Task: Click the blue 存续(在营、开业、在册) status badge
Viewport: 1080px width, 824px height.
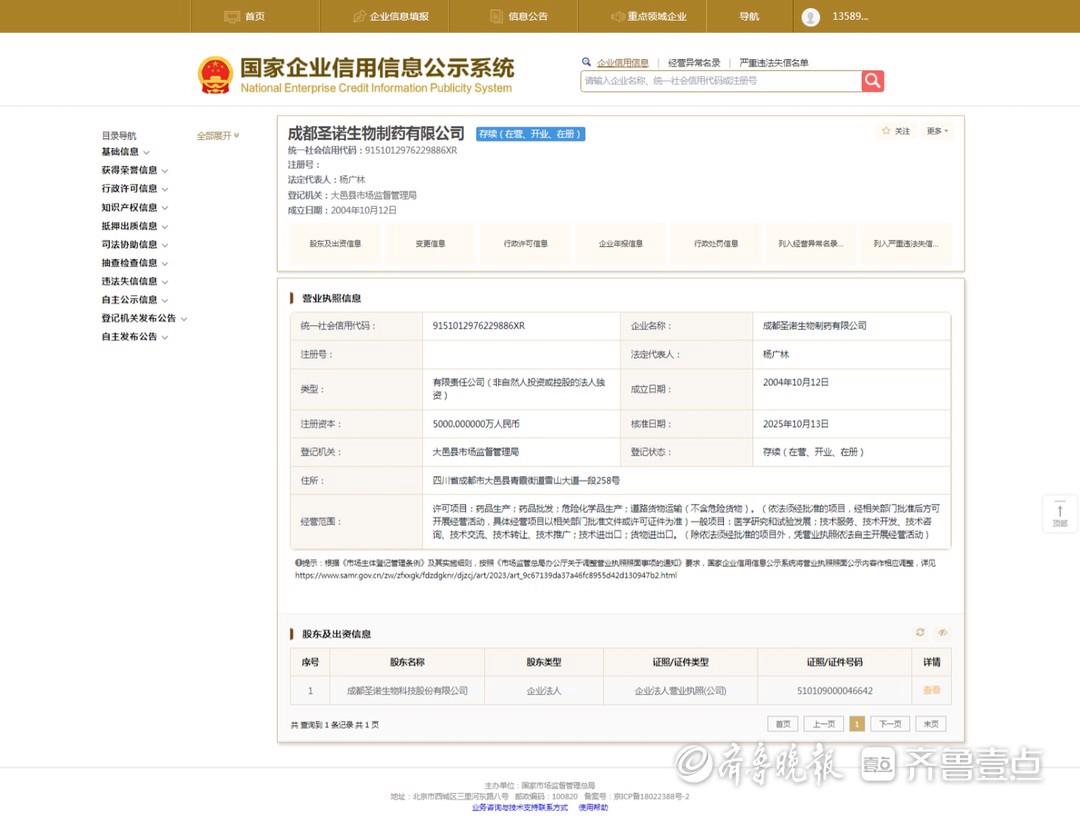Action: click(x=530, y=134)
